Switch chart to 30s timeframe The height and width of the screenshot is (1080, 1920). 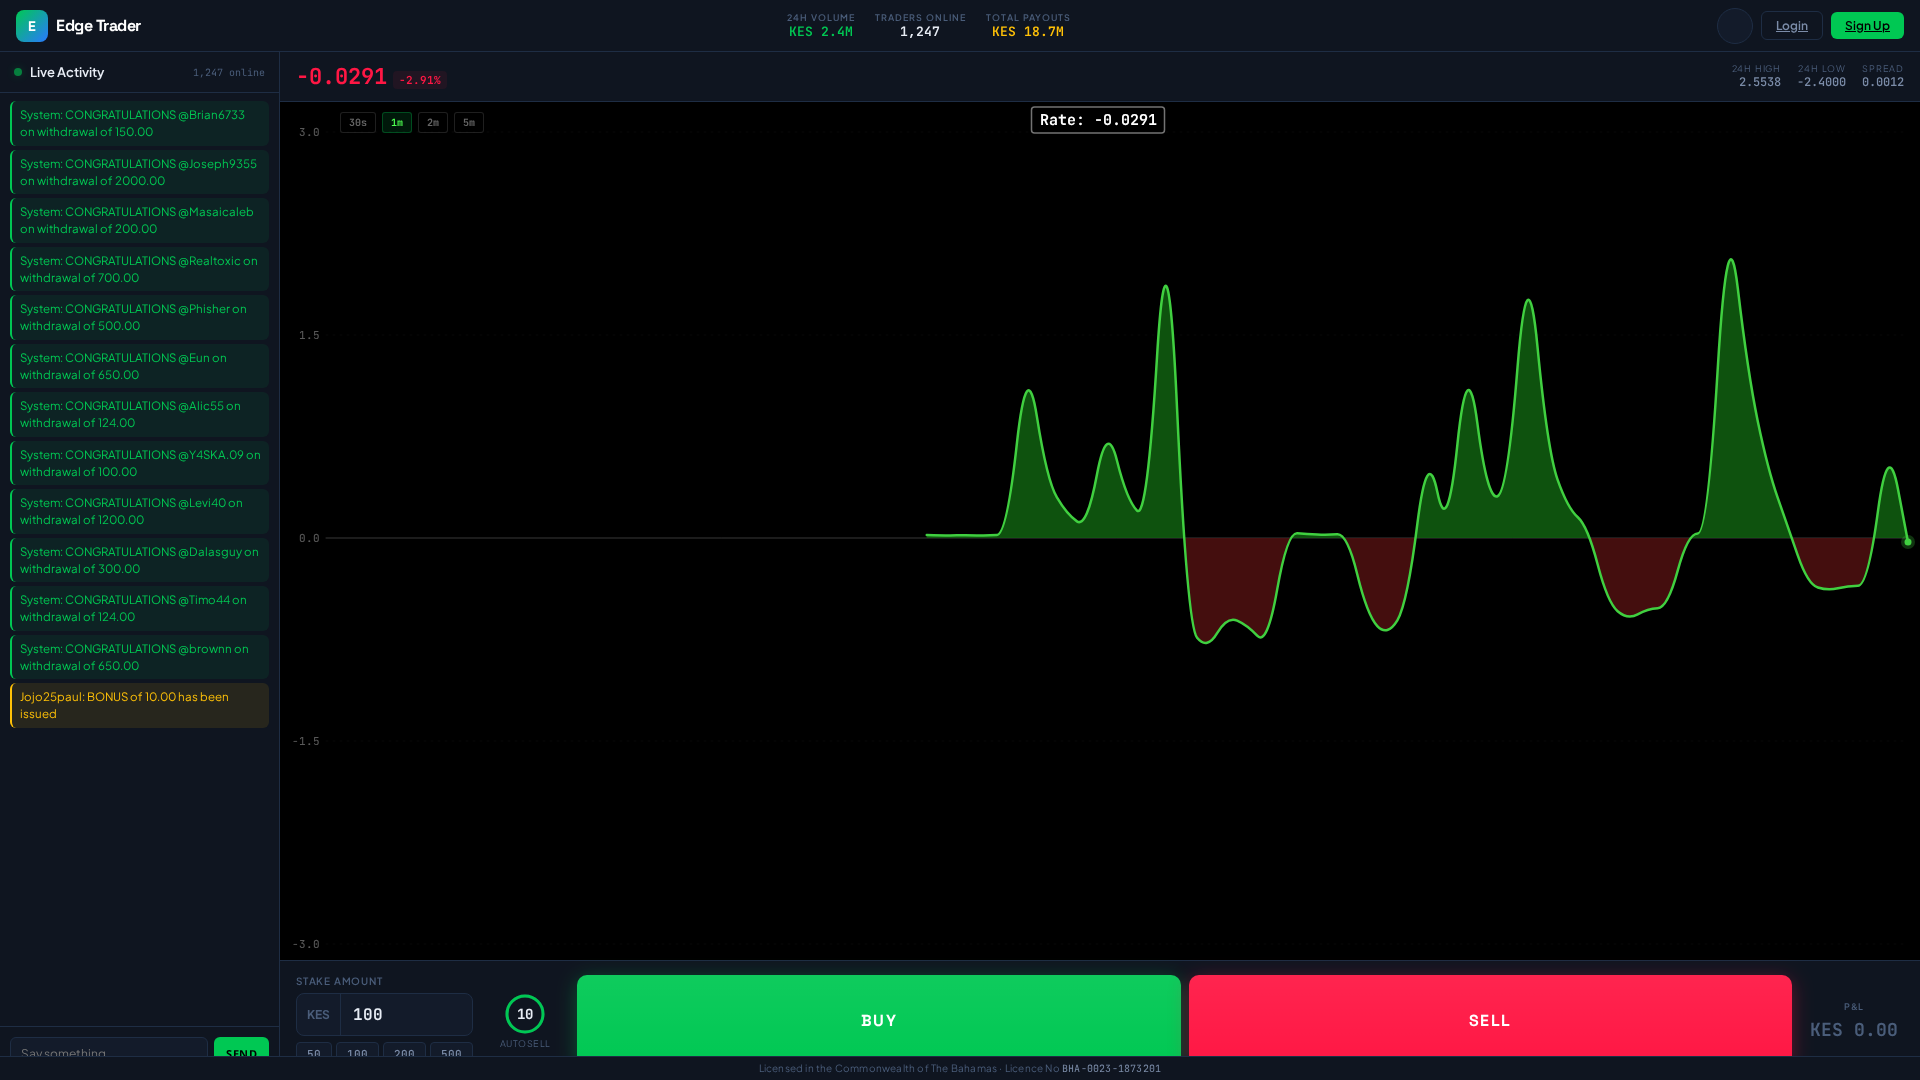[x=358, y=122]
